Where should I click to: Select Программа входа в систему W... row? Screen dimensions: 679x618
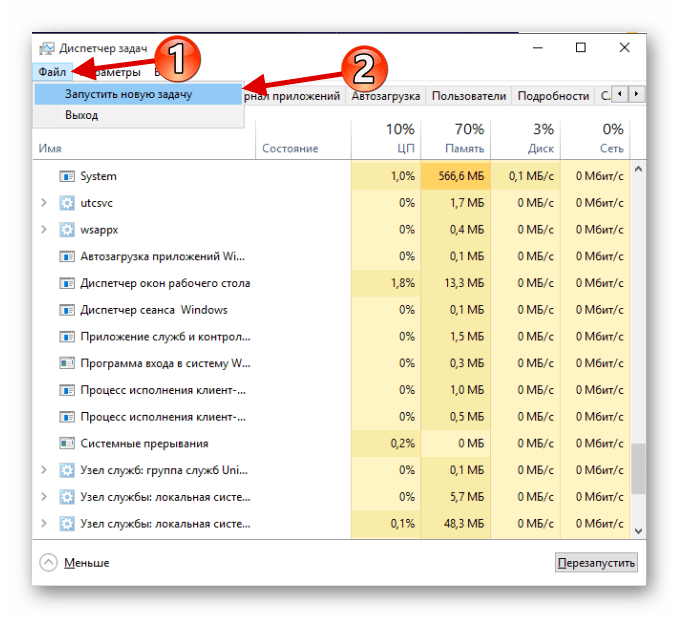tap(331, 363)
